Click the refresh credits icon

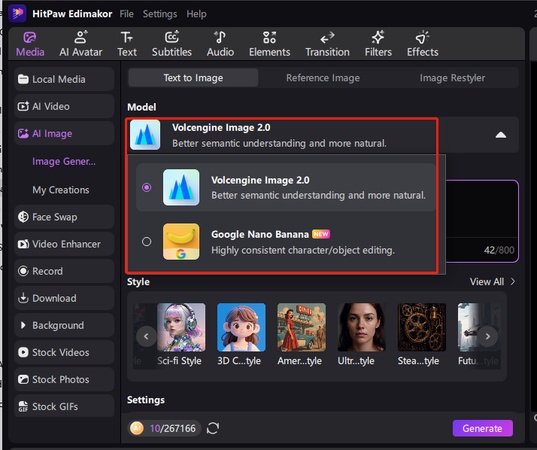tap(213, 428)
